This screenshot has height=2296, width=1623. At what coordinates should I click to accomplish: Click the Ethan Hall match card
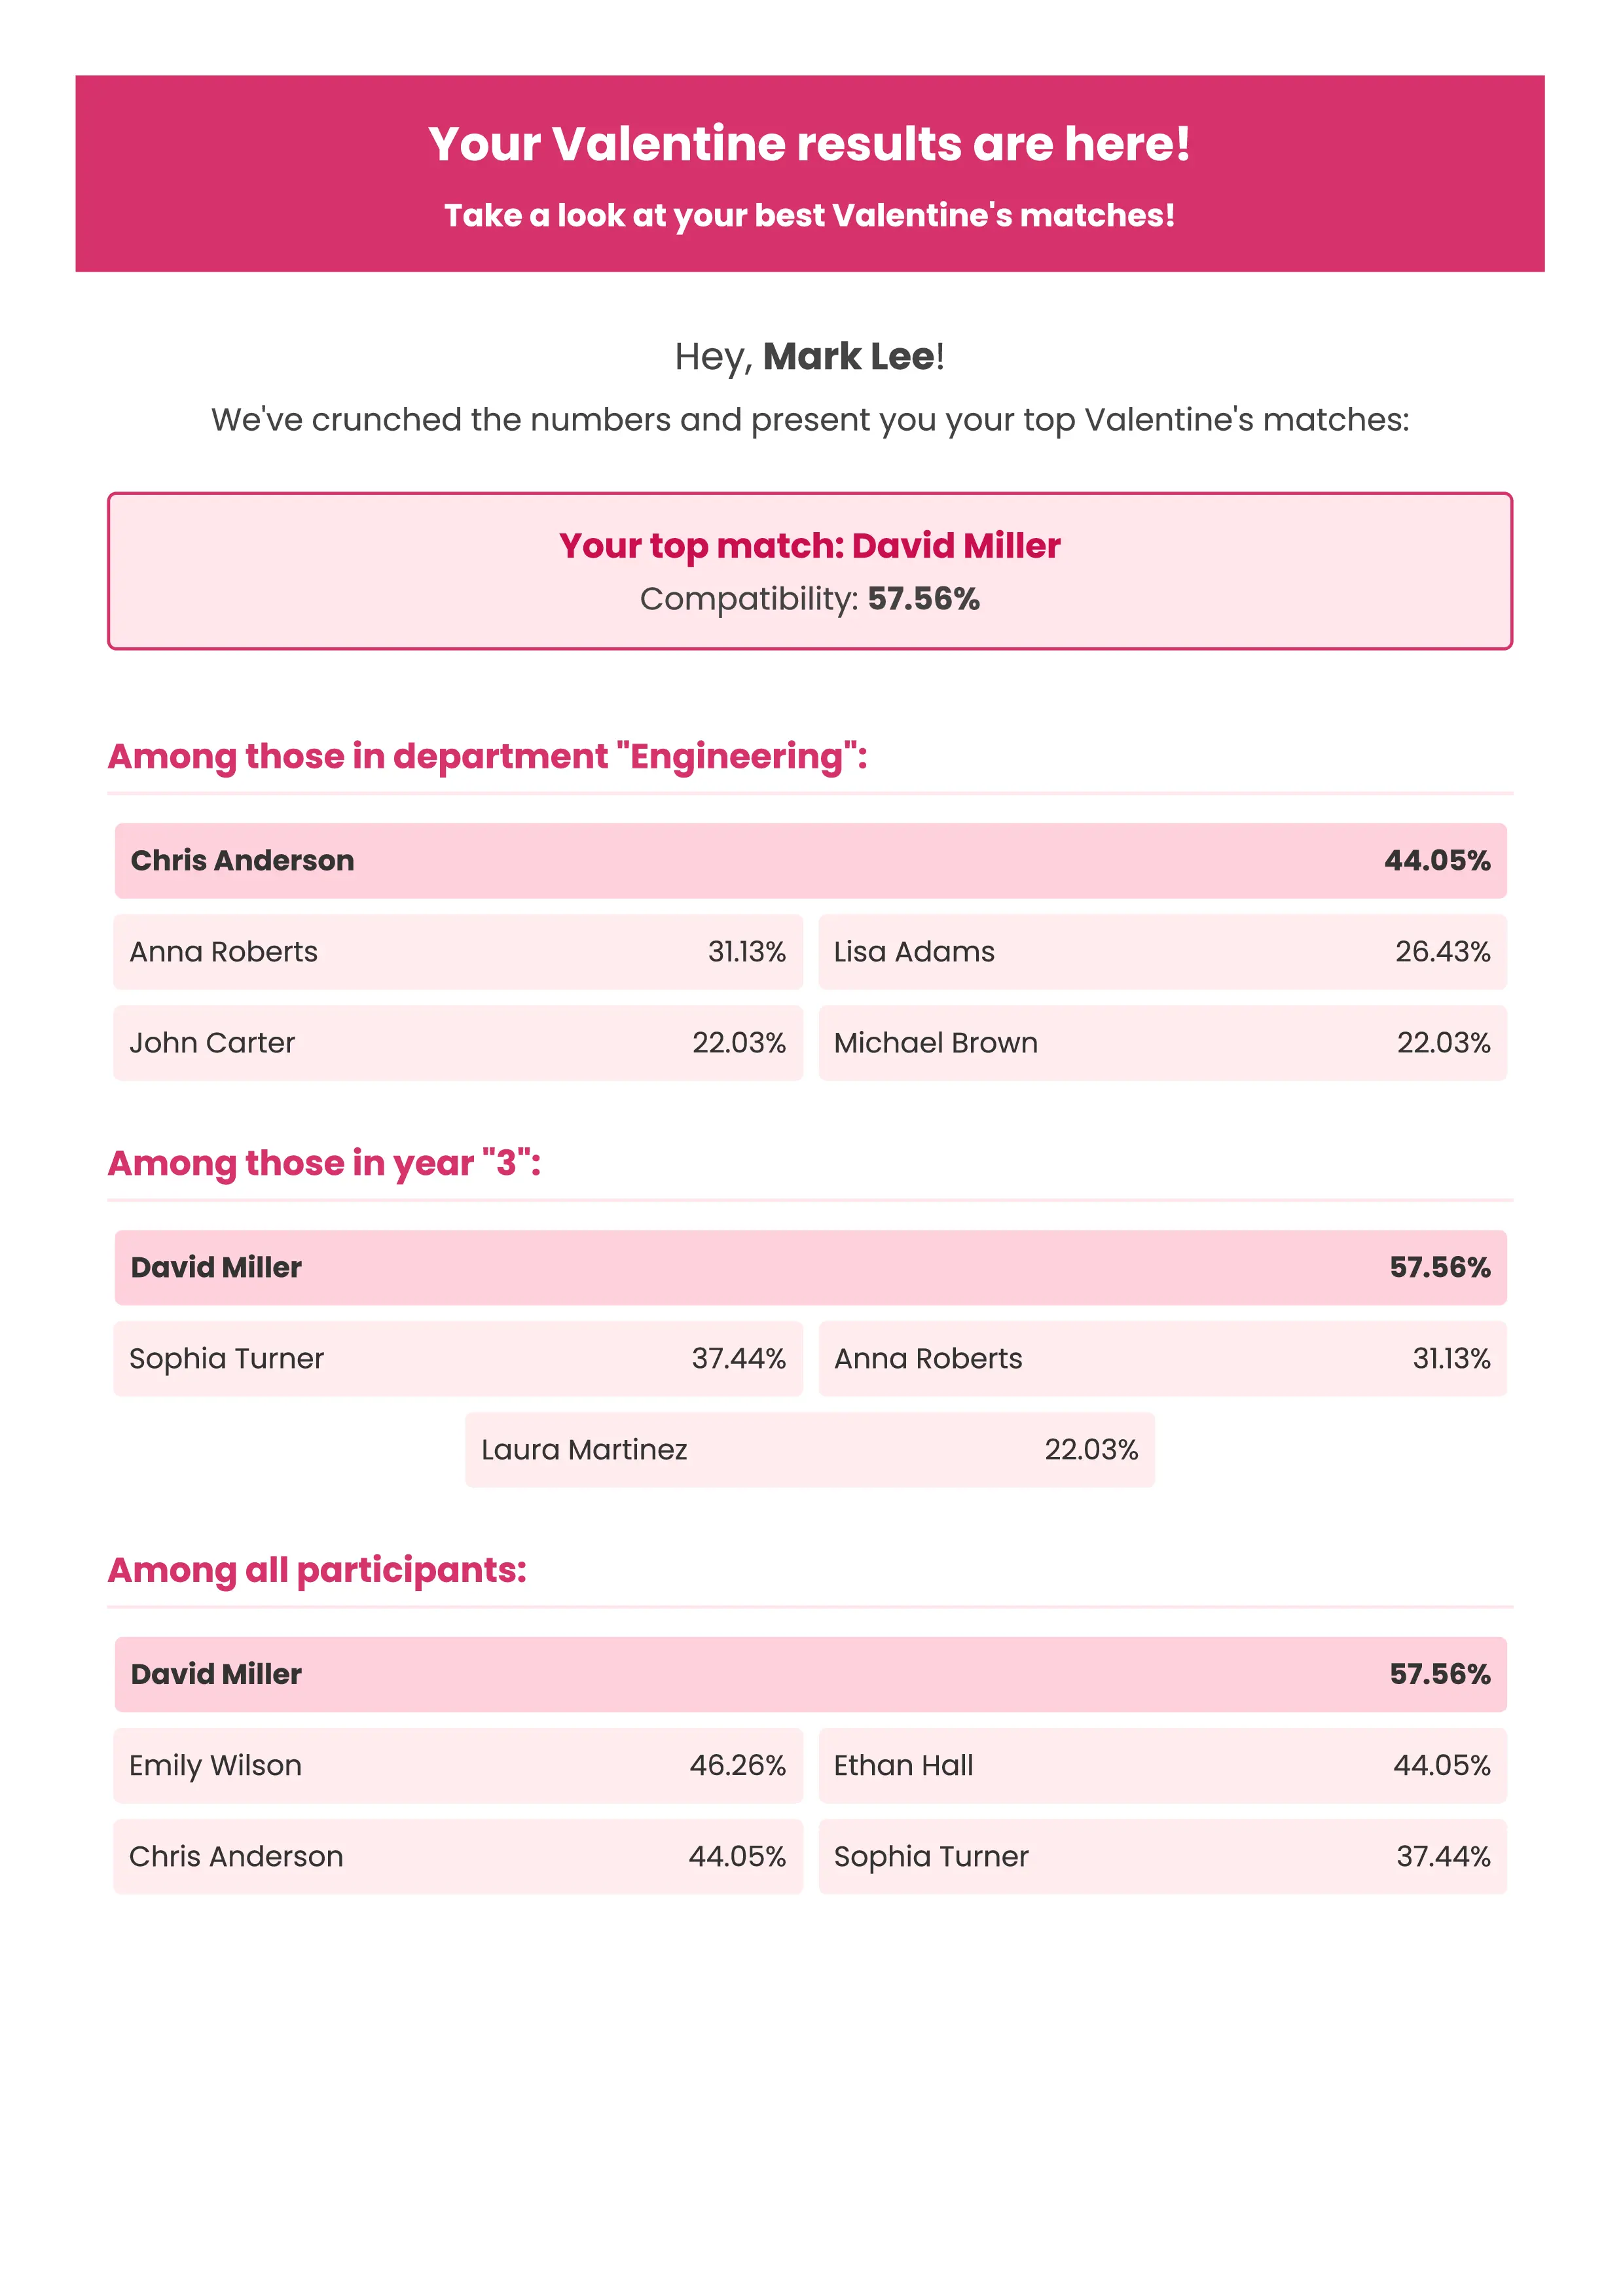tap(1162, 1765)
